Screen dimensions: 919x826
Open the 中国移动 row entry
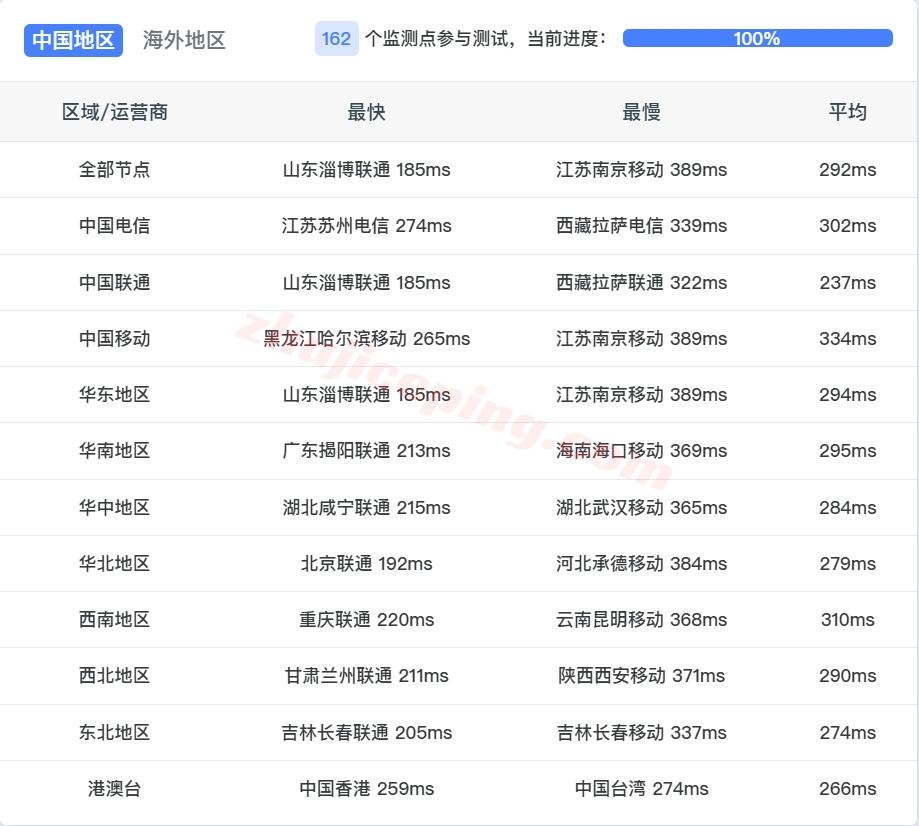[x=114, y=339]
